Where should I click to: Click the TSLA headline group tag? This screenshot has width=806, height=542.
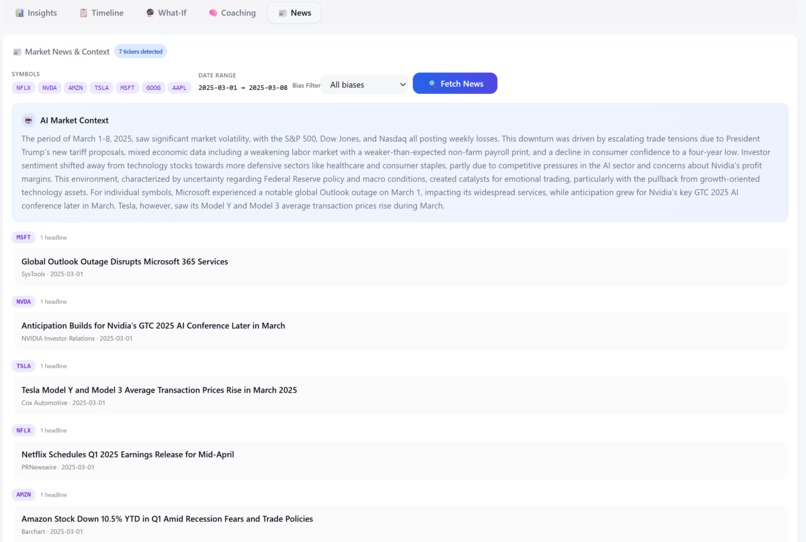pyautogui.click(x=23, y=366)
